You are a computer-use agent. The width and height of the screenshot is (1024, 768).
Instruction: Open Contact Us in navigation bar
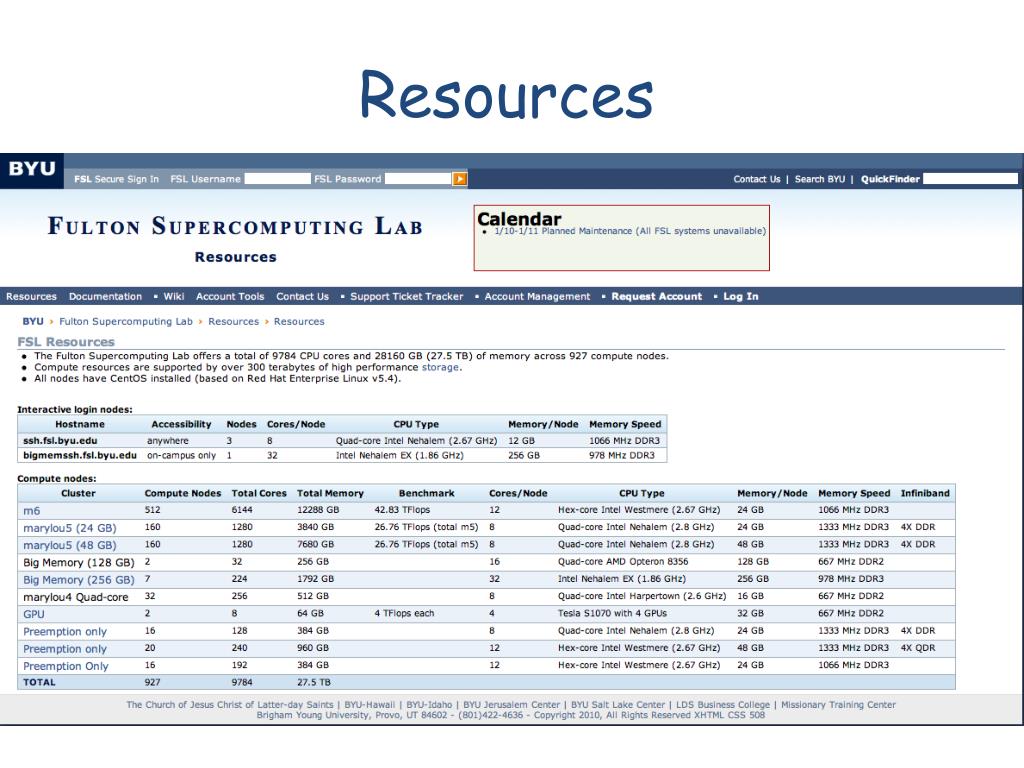tap(302, 296)
